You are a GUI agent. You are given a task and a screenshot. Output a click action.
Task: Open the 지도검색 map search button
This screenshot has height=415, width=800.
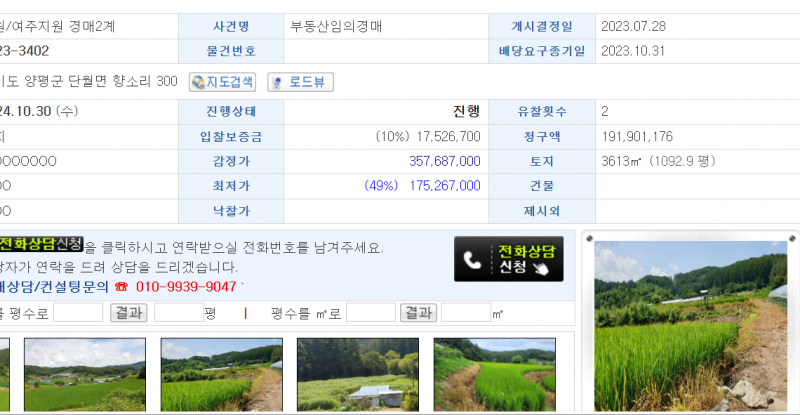(222, 82)
